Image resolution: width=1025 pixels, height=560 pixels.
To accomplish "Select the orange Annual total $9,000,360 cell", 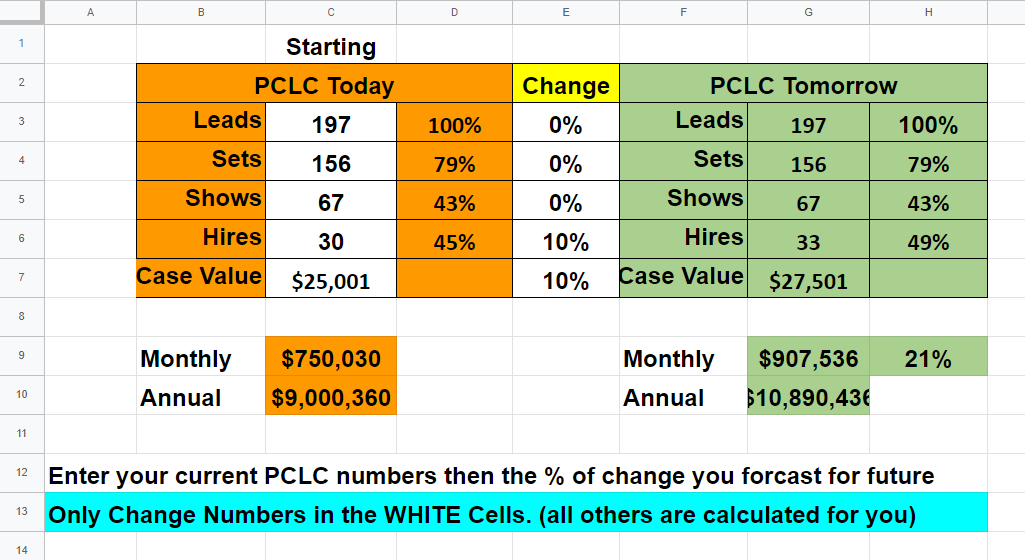I will [331, 397].
